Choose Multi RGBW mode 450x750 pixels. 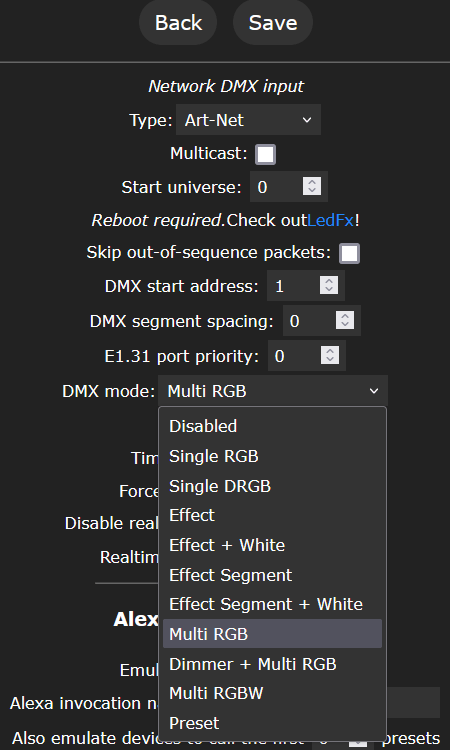click(x=273, y=693)
